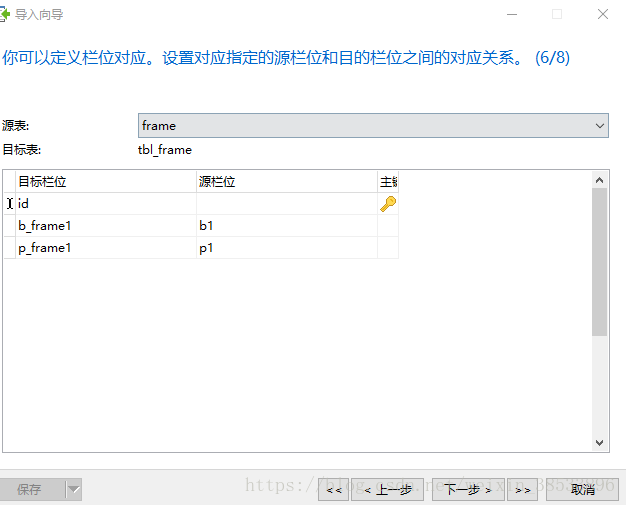Click the empty source field cell for id
This screenshot has height=505, width=626.
click(287, 204)
